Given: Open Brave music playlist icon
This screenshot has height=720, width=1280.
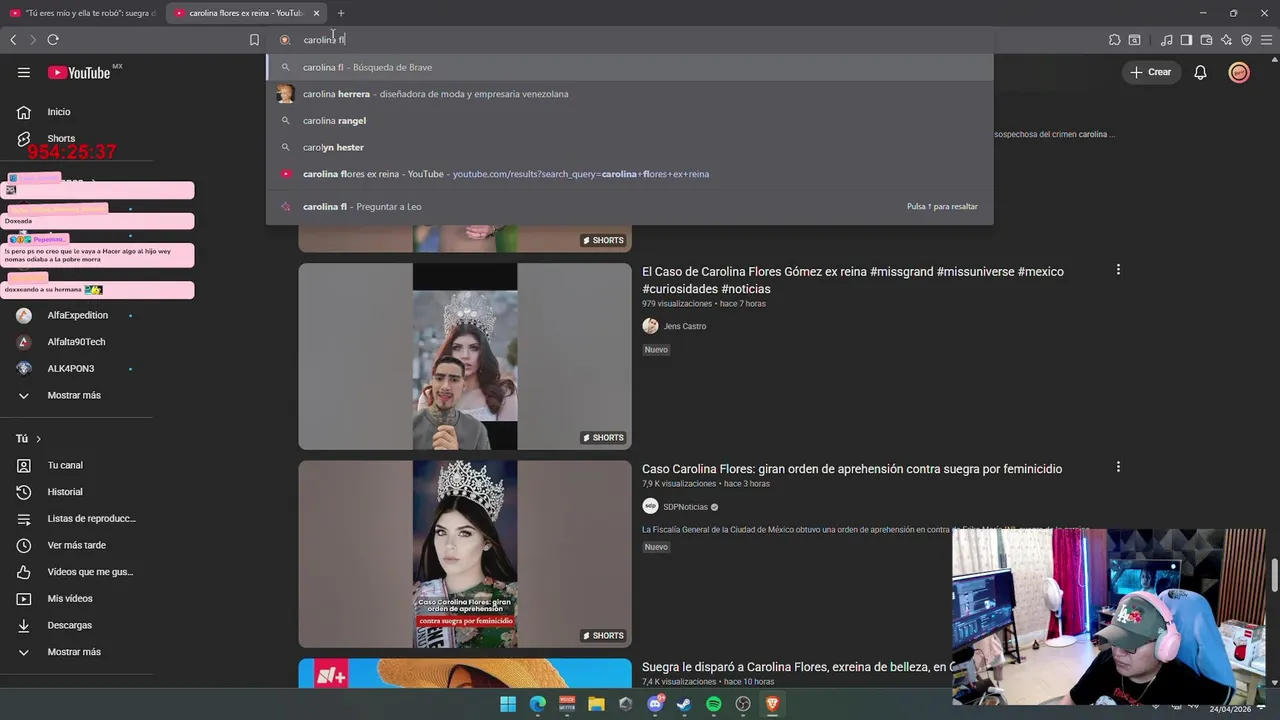Looking at the screenshot, I should [1166, 40].
